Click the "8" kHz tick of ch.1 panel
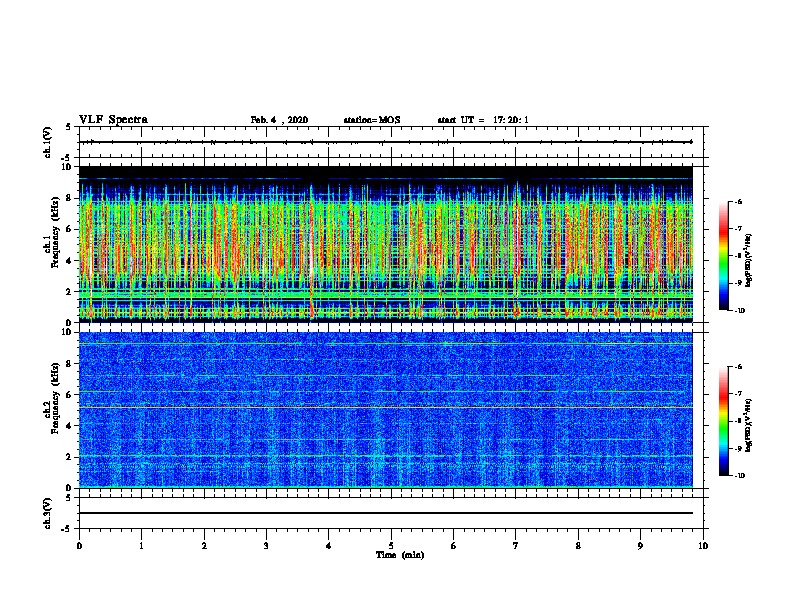Viewport: 792px width, 612px height. tap(69, 198)
